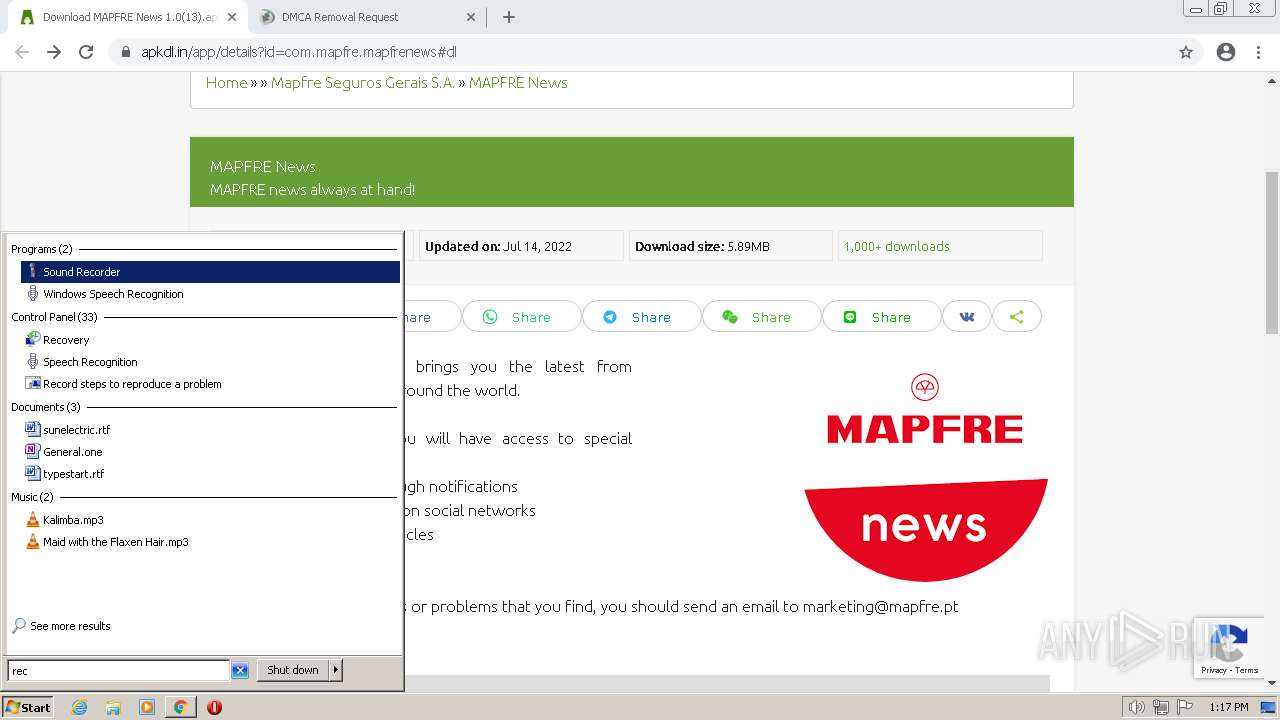Share via WeChat button
Image resolution: width=1280 pixels, height=720 pixels.
(761, 317)
